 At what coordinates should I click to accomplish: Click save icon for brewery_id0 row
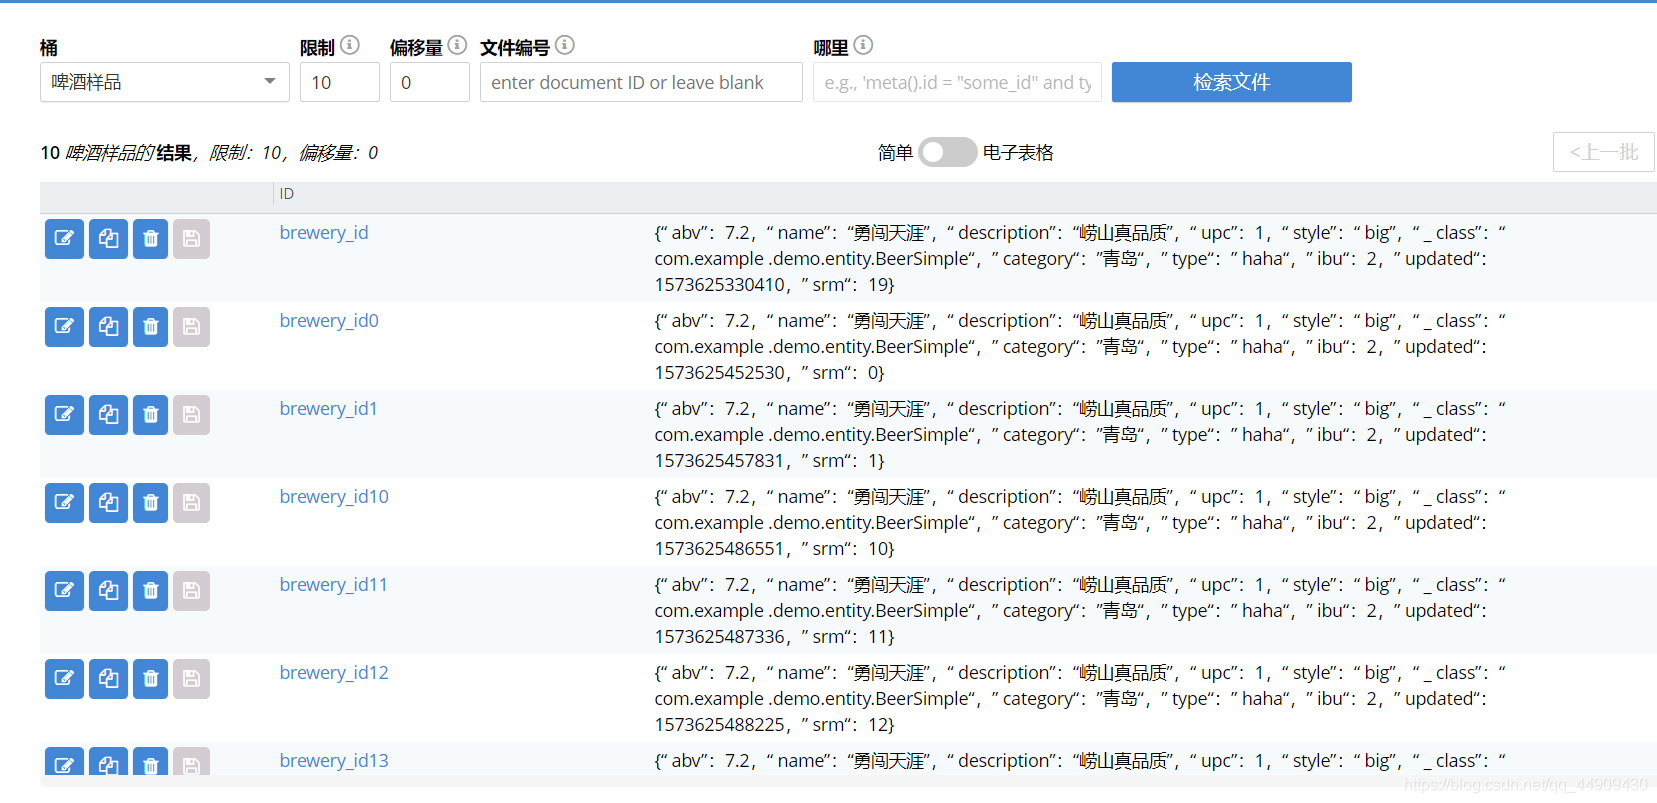pyautogui.click(x=191, y=327)
